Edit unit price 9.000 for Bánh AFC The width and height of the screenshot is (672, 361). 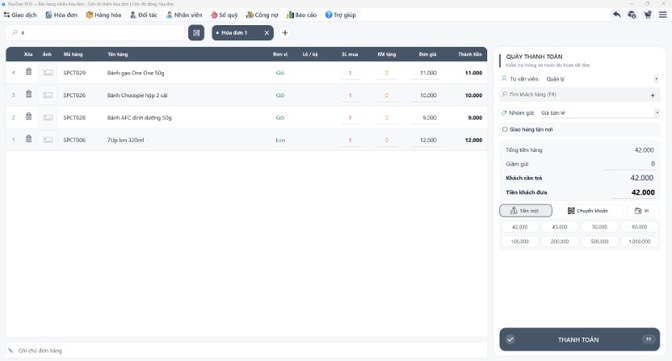(x=425, y=117)
